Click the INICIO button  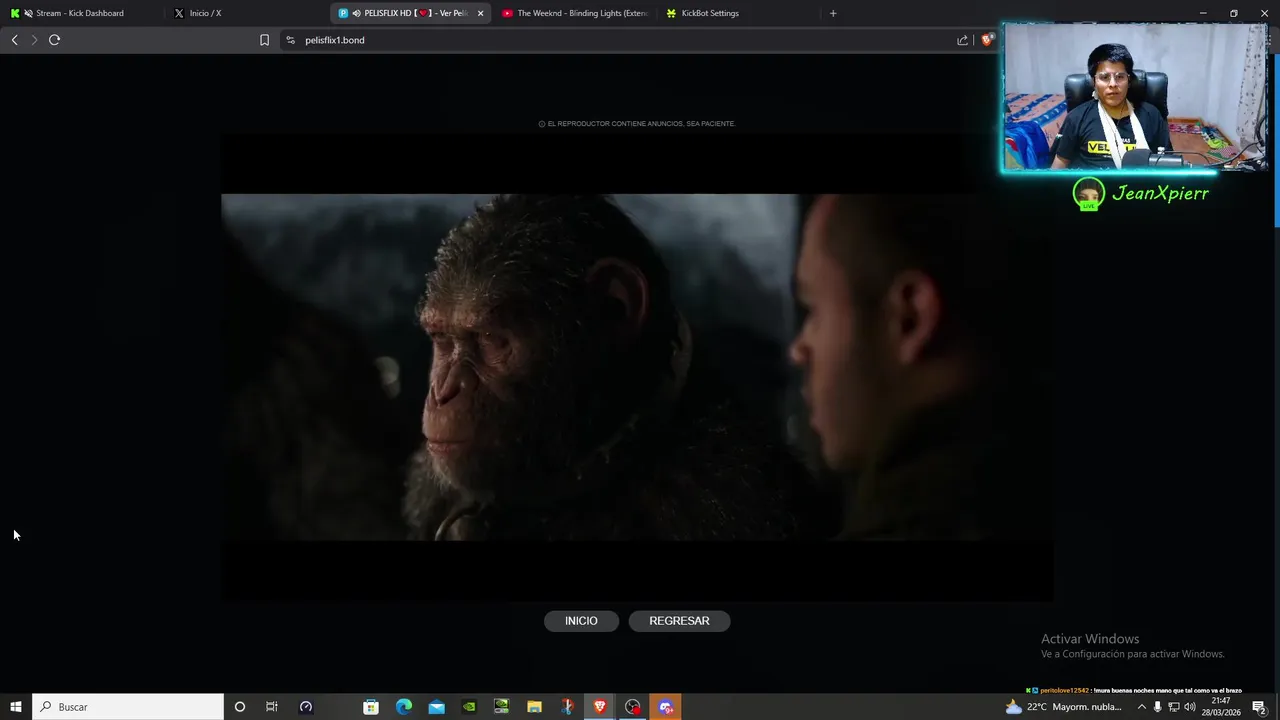pyautogui.click(x=581, y=621)
